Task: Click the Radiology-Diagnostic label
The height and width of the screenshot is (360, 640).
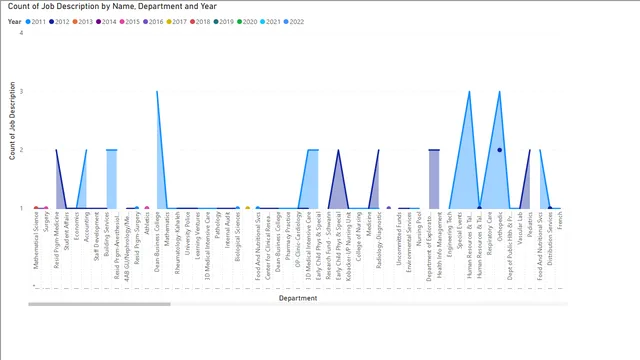Action: pos(379,240)
